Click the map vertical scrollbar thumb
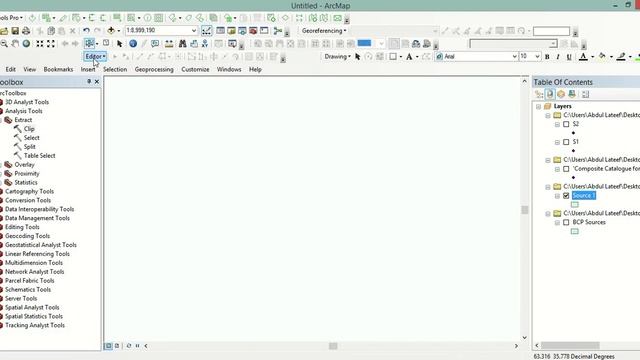This screenshot has height=360, width=640. pyautogui.click(x=524, y=210)
